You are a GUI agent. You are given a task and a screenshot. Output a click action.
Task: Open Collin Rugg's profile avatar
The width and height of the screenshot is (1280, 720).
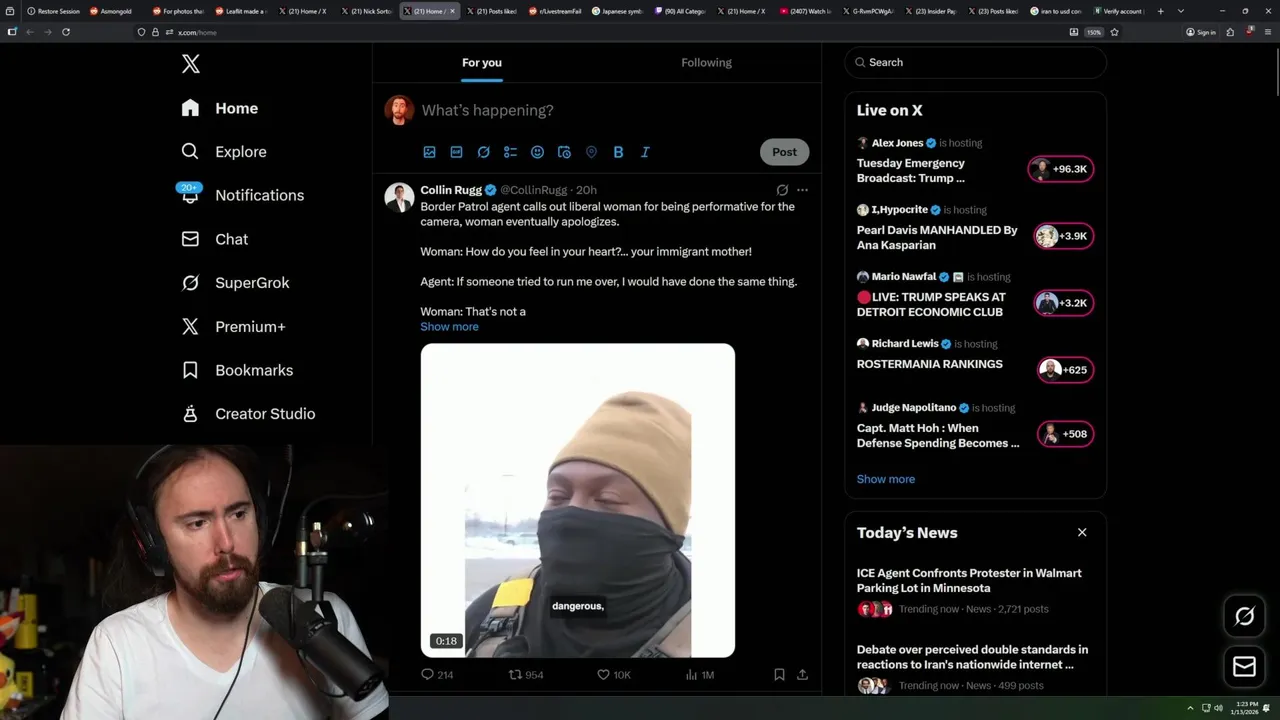[x=400, y=197]
